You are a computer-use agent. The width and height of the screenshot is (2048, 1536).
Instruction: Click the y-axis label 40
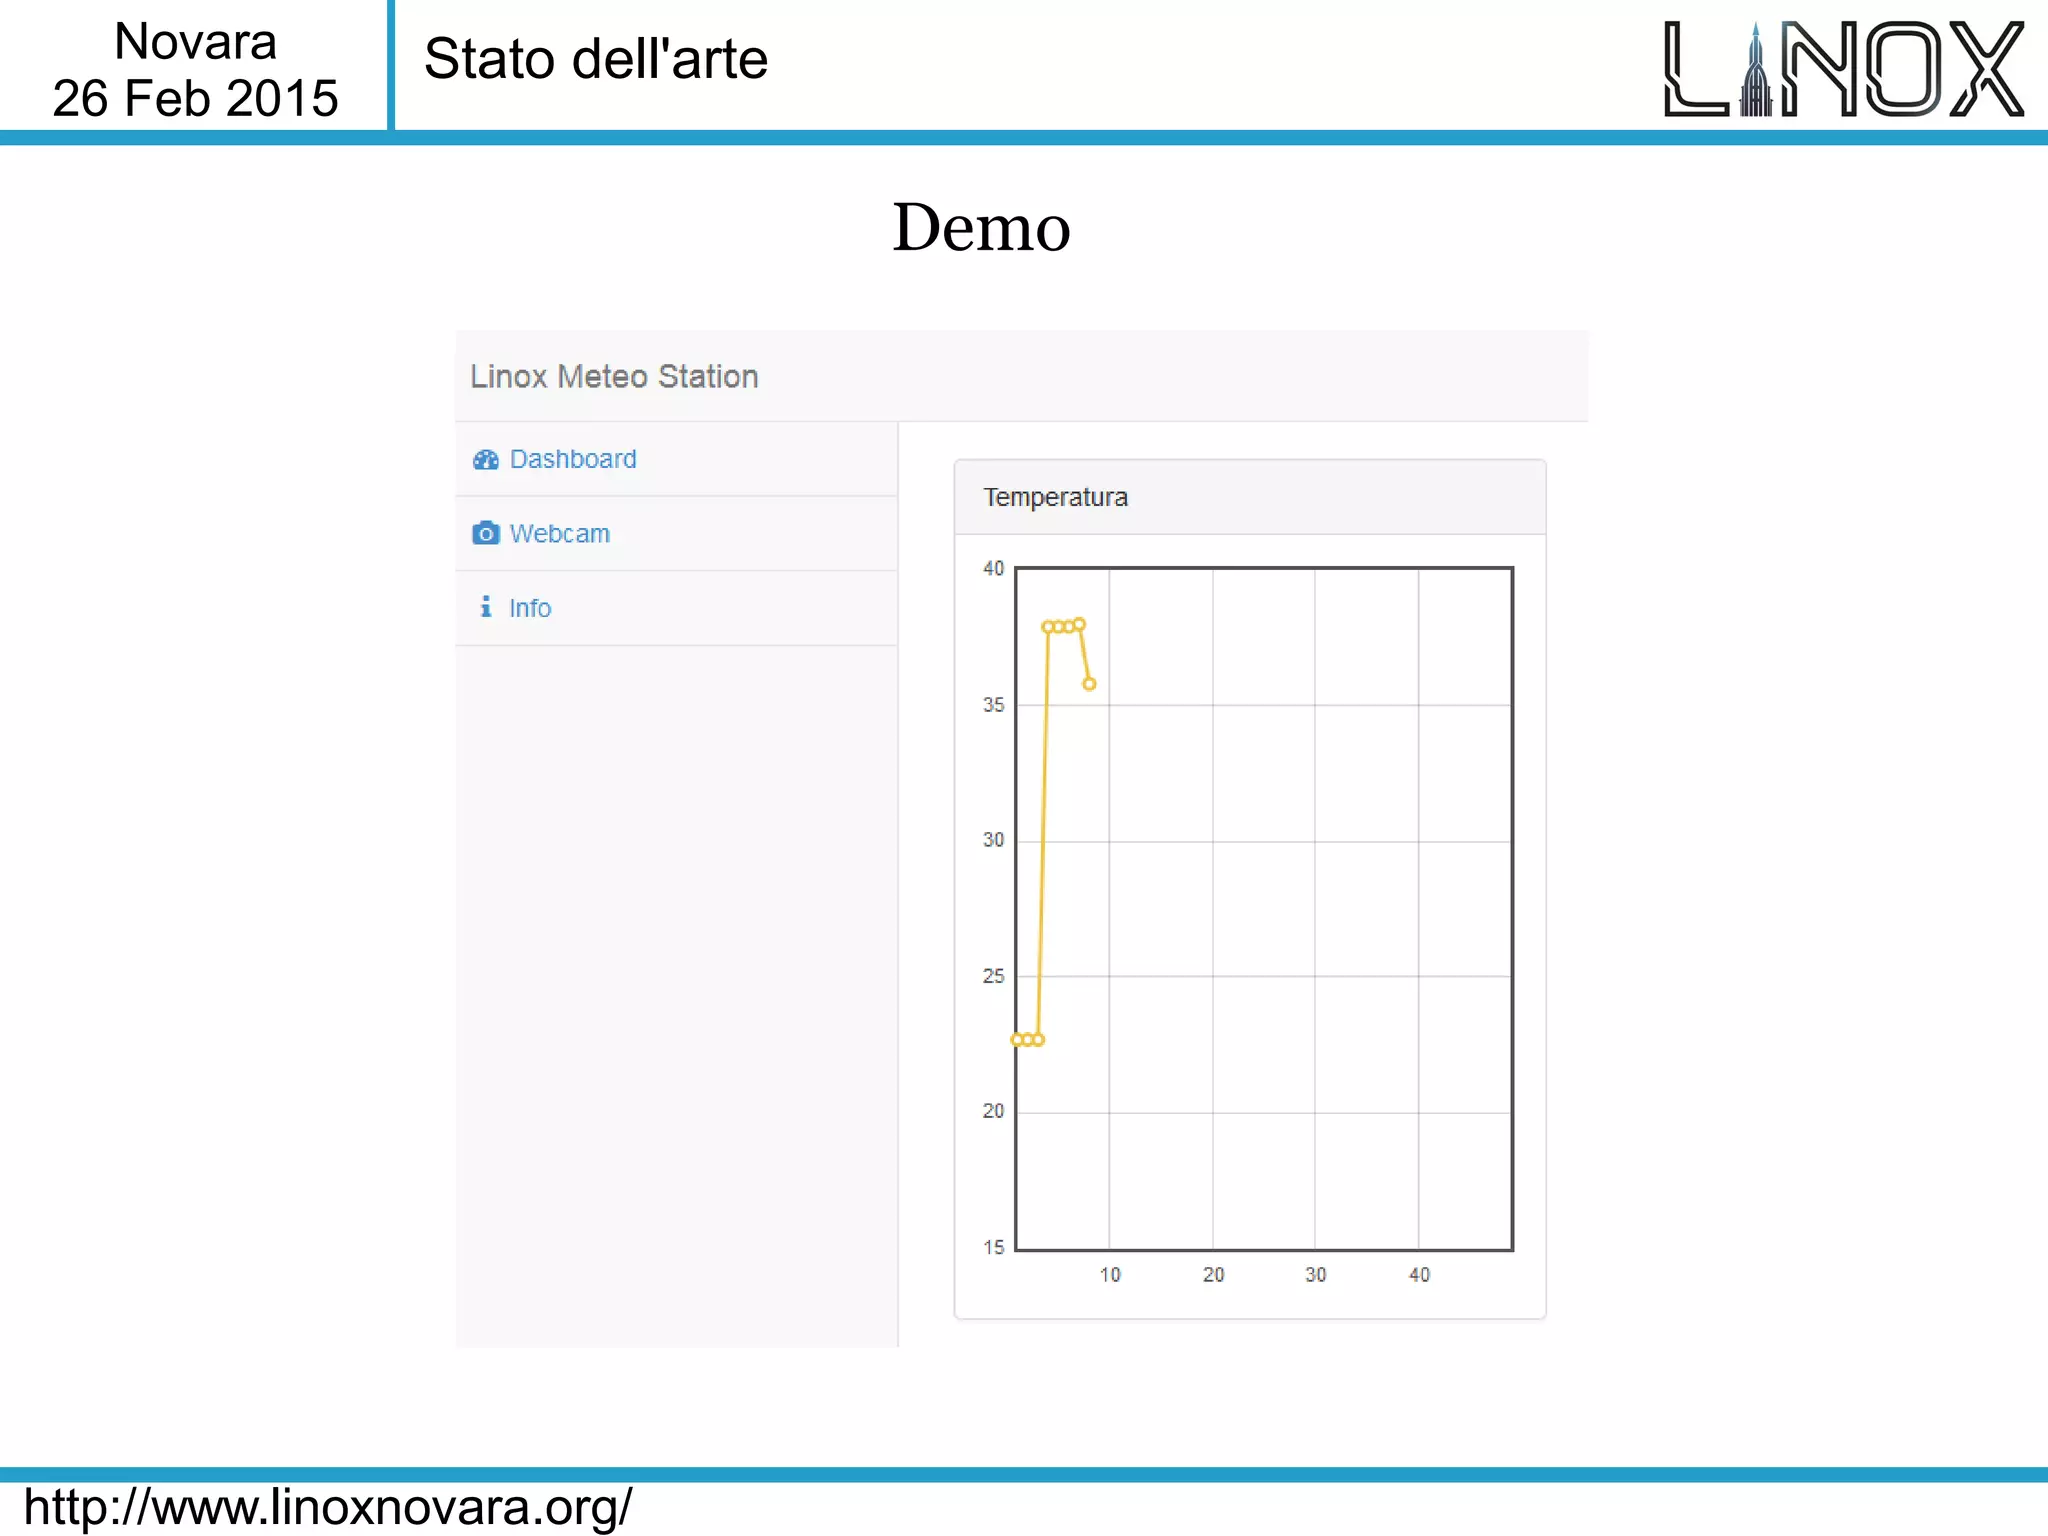(993, 568)
